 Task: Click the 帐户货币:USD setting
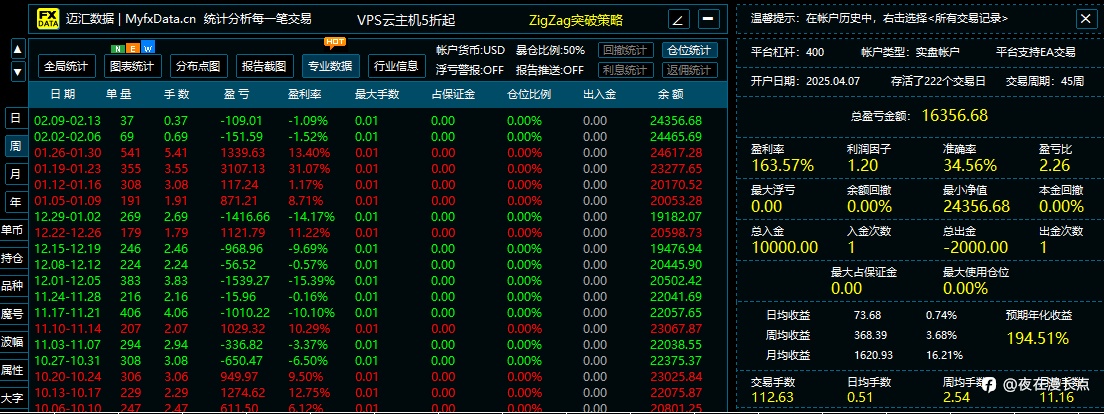(470, 50)
